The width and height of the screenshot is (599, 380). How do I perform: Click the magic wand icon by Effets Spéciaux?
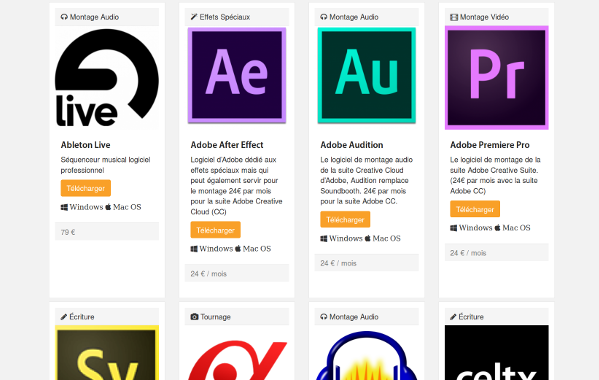[x=194, y=17]
